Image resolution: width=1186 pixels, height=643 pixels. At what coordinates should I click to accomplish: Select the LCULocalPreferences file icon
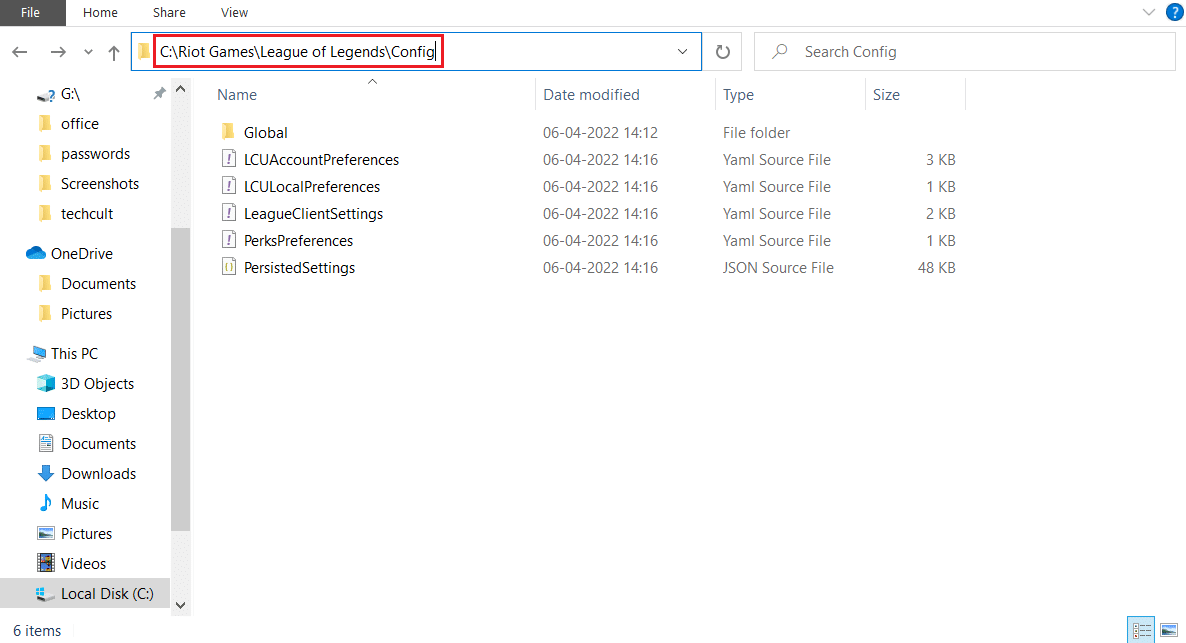point(228,186)
